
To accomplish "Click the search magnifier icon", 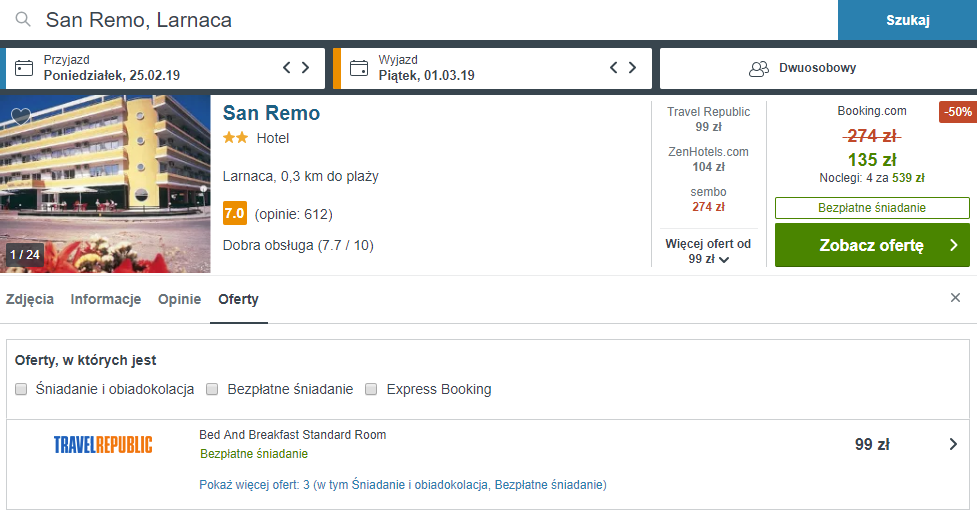I will [x=23, y=19].
